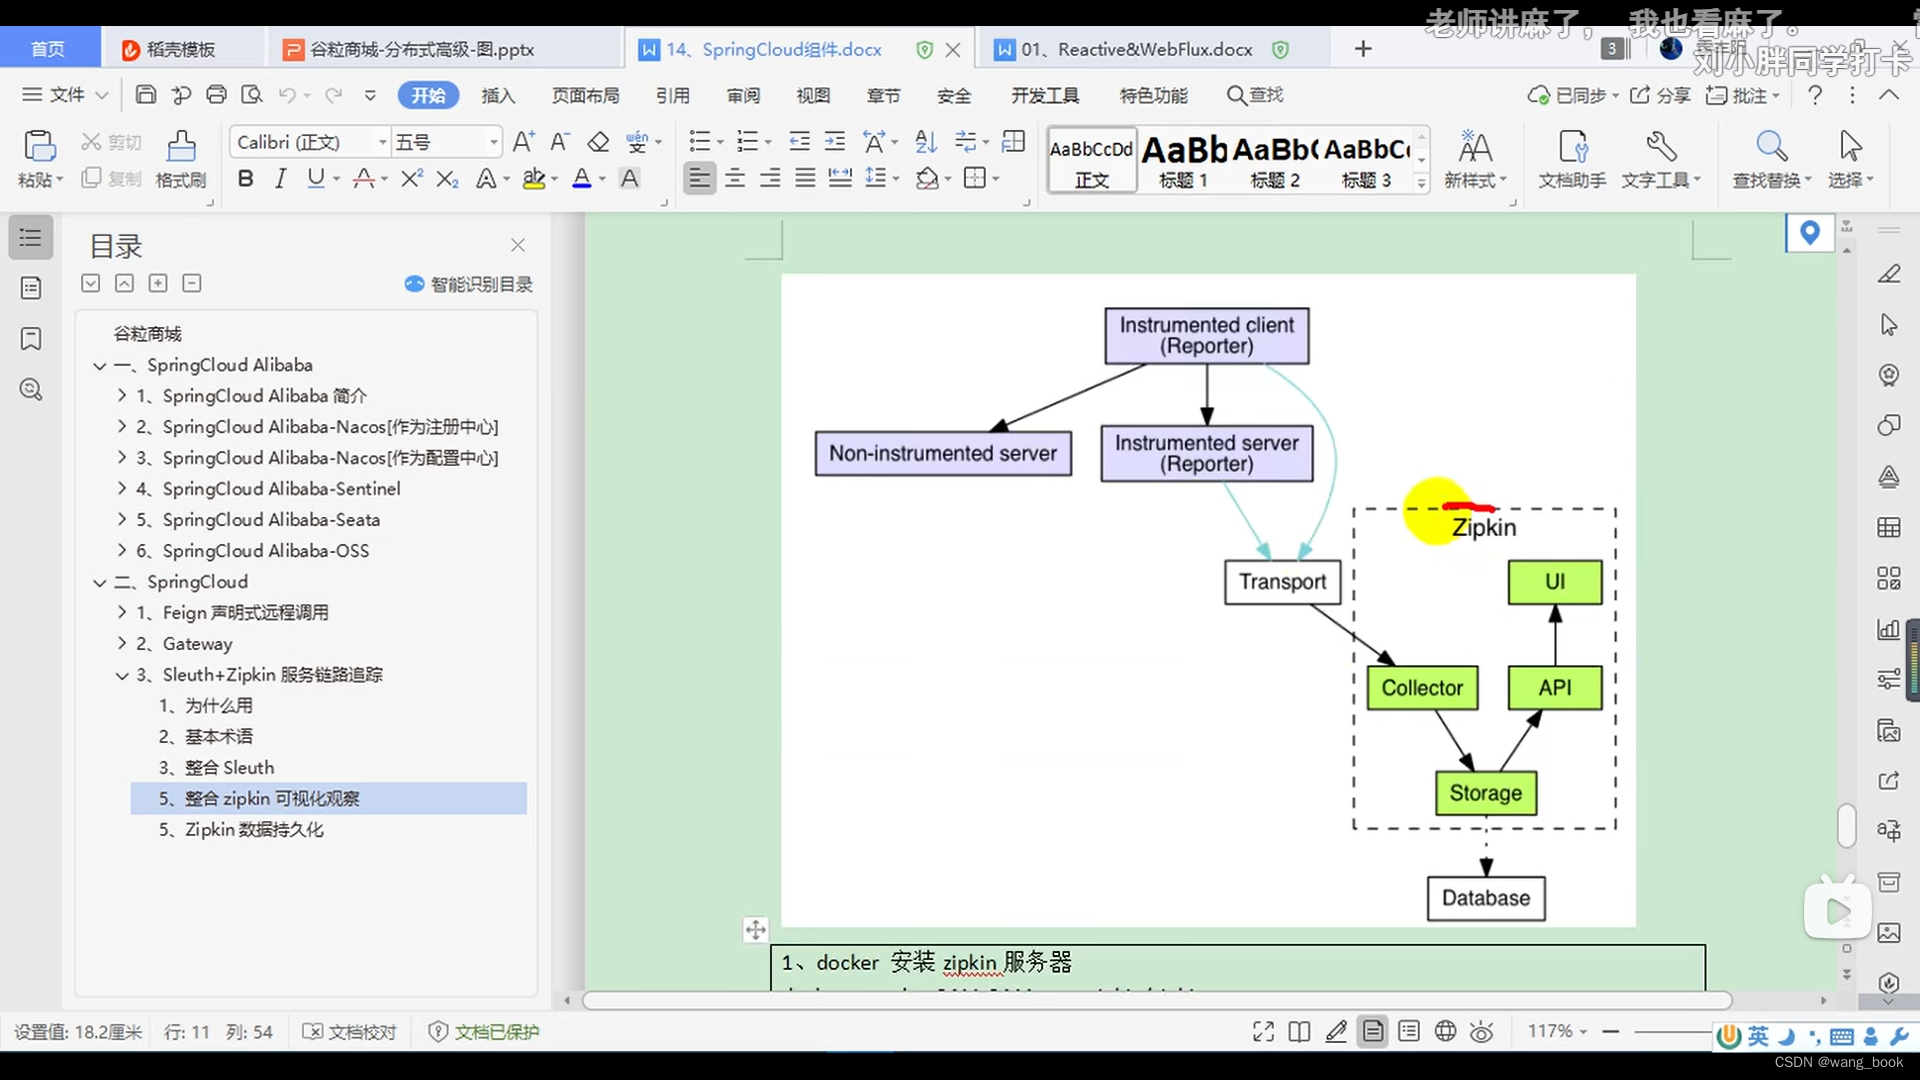This screenshot has width=1920, height=1080.
Task: Apply the 标题 1 heading style
Action: [x=1184, y=160]
